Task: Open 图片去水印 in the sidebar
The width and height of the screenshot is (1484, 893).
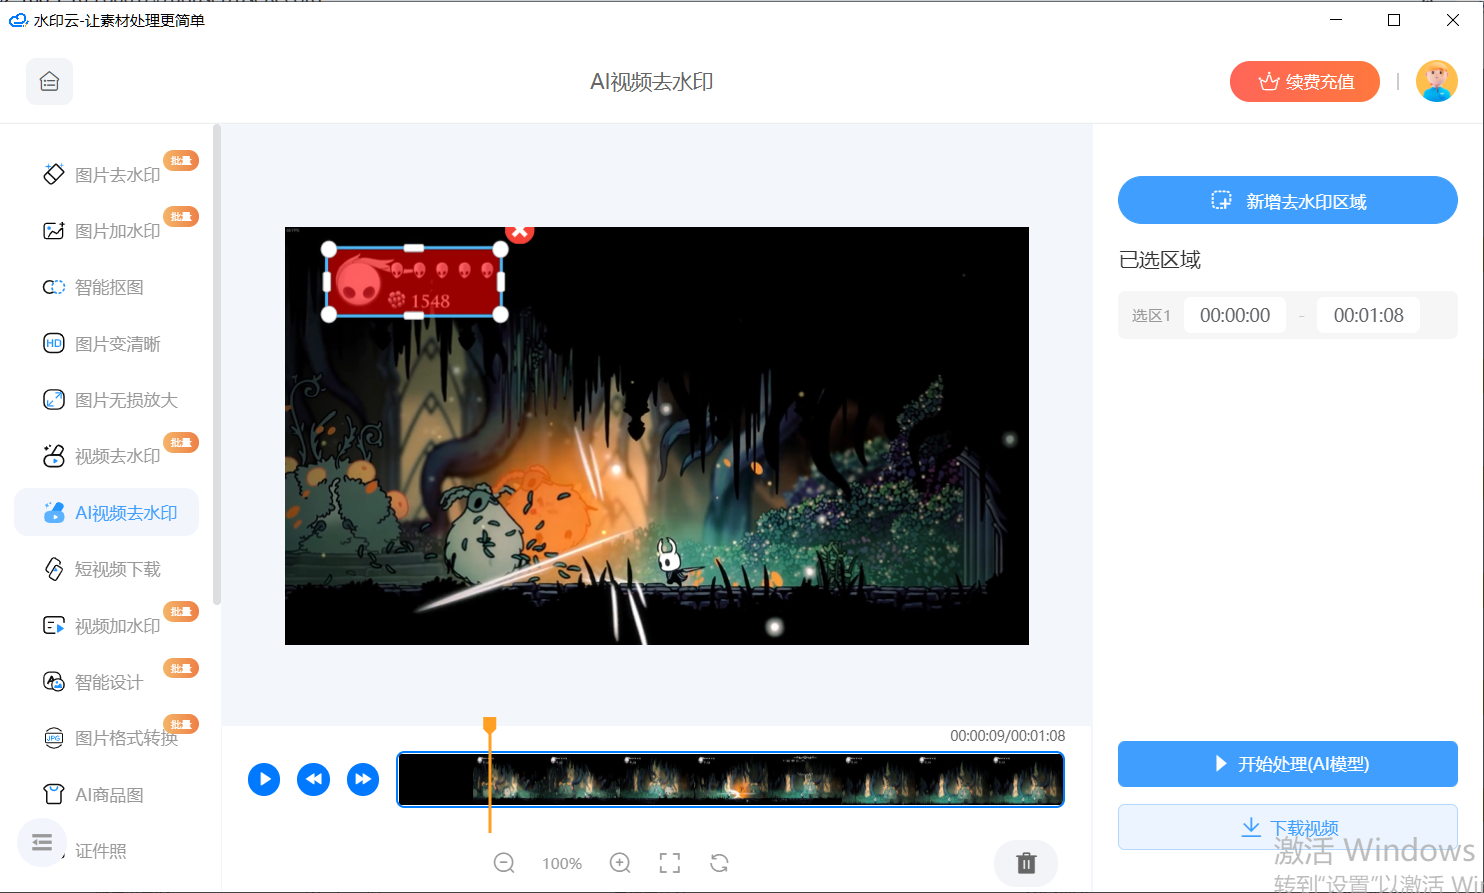Action: [106, 175]
